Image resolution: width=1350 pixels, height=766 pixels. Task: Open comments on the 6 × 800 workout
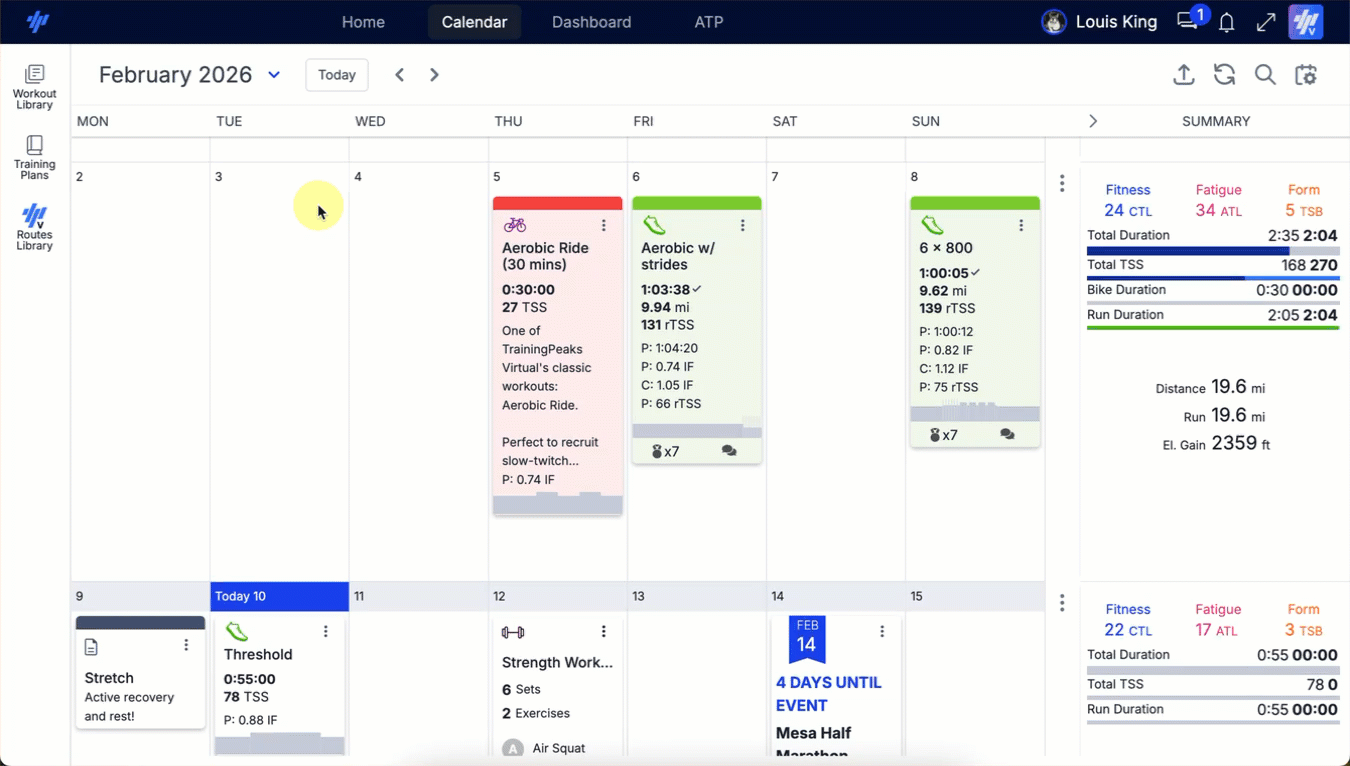click(1007, 435)
